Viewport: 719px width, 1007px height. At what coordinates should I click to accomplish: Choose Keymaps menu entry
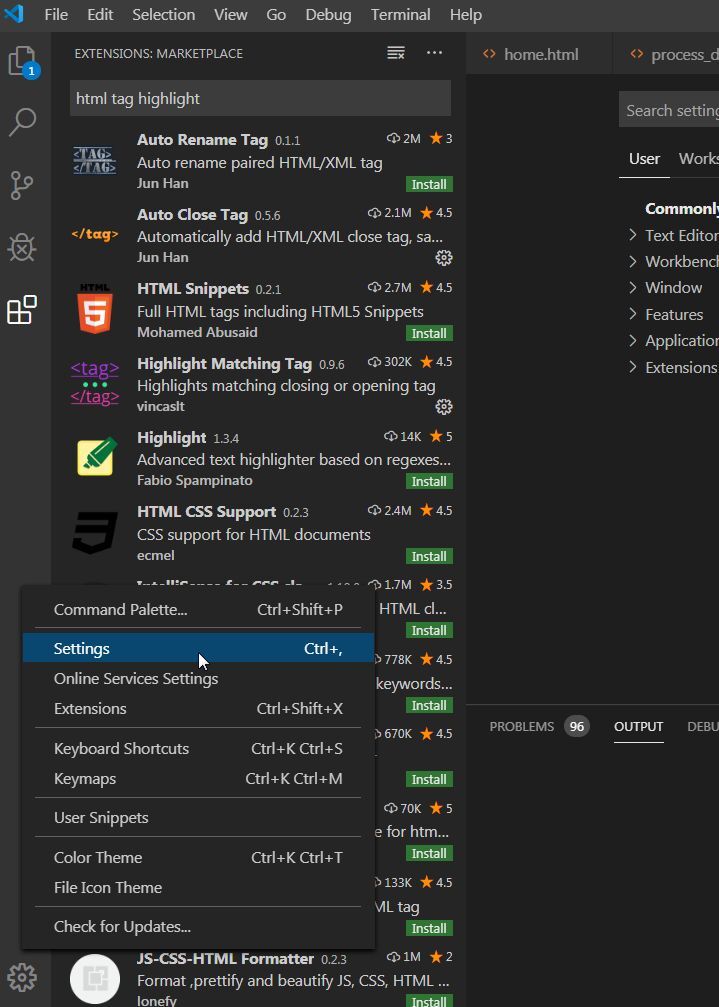(x=198, y=778)
